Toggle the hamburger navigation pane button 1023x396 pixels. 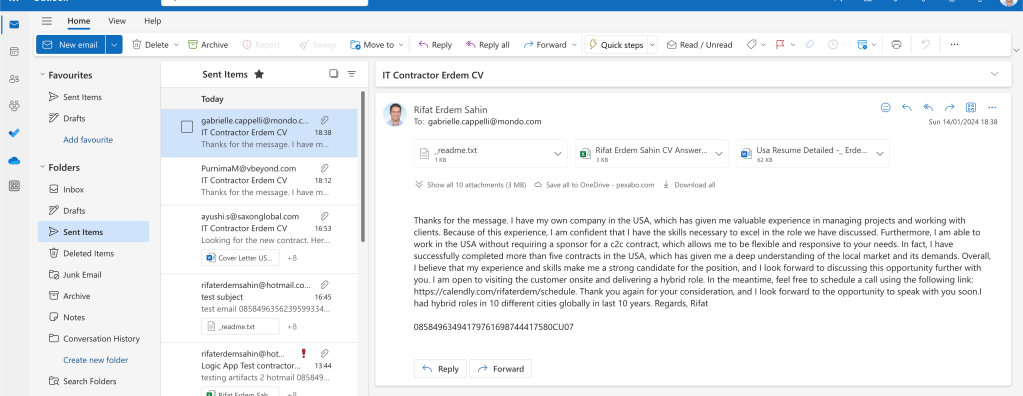coord(46,21)
